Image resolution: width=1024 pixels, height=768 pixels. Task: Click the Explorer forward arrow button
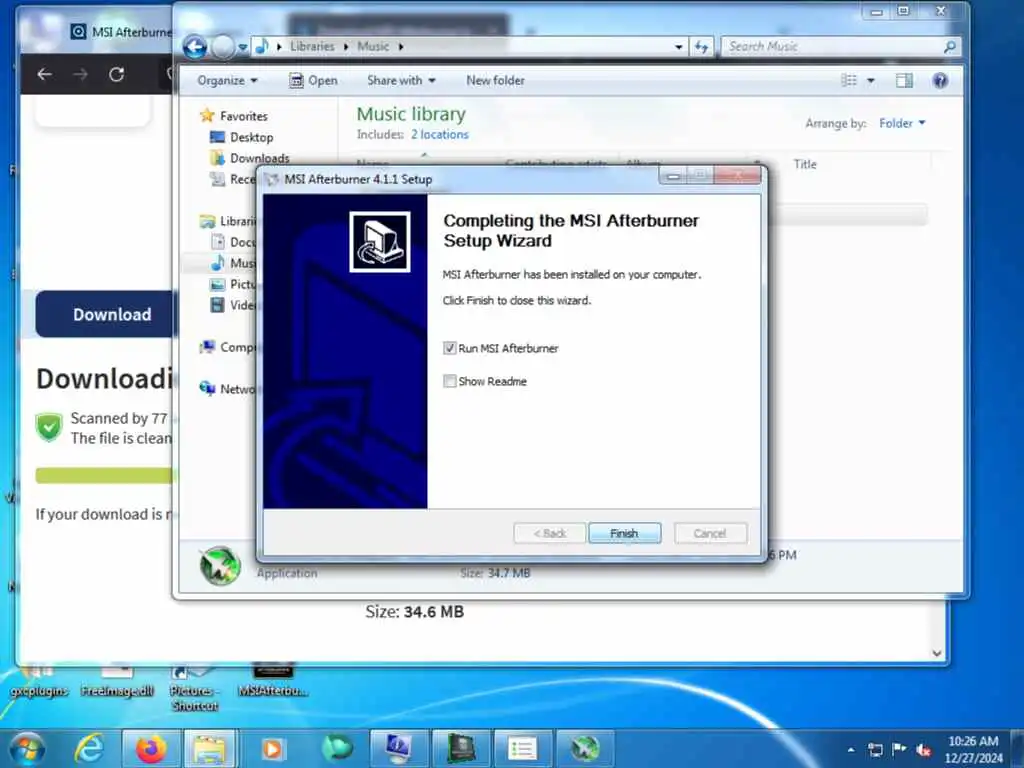click(x=223, y=47)
